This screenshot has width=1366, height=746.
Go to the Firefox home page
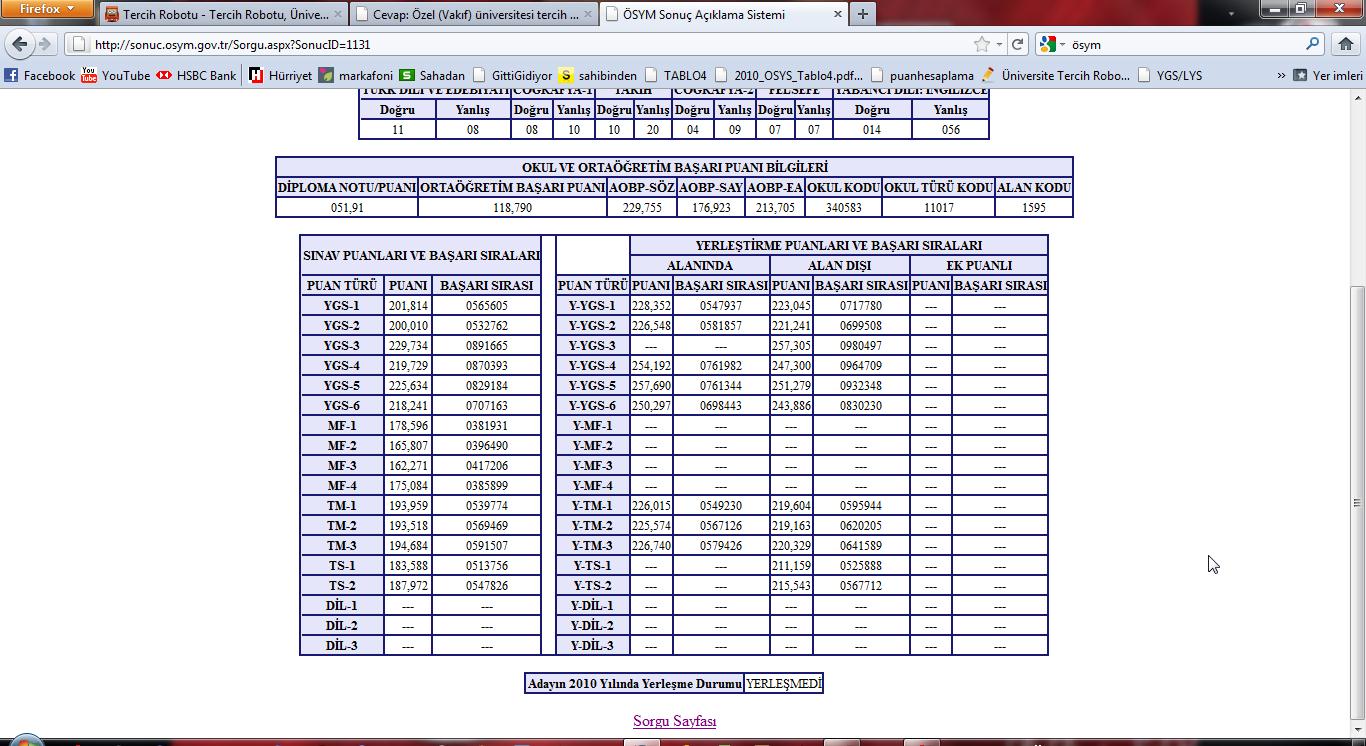point(1345,44)
